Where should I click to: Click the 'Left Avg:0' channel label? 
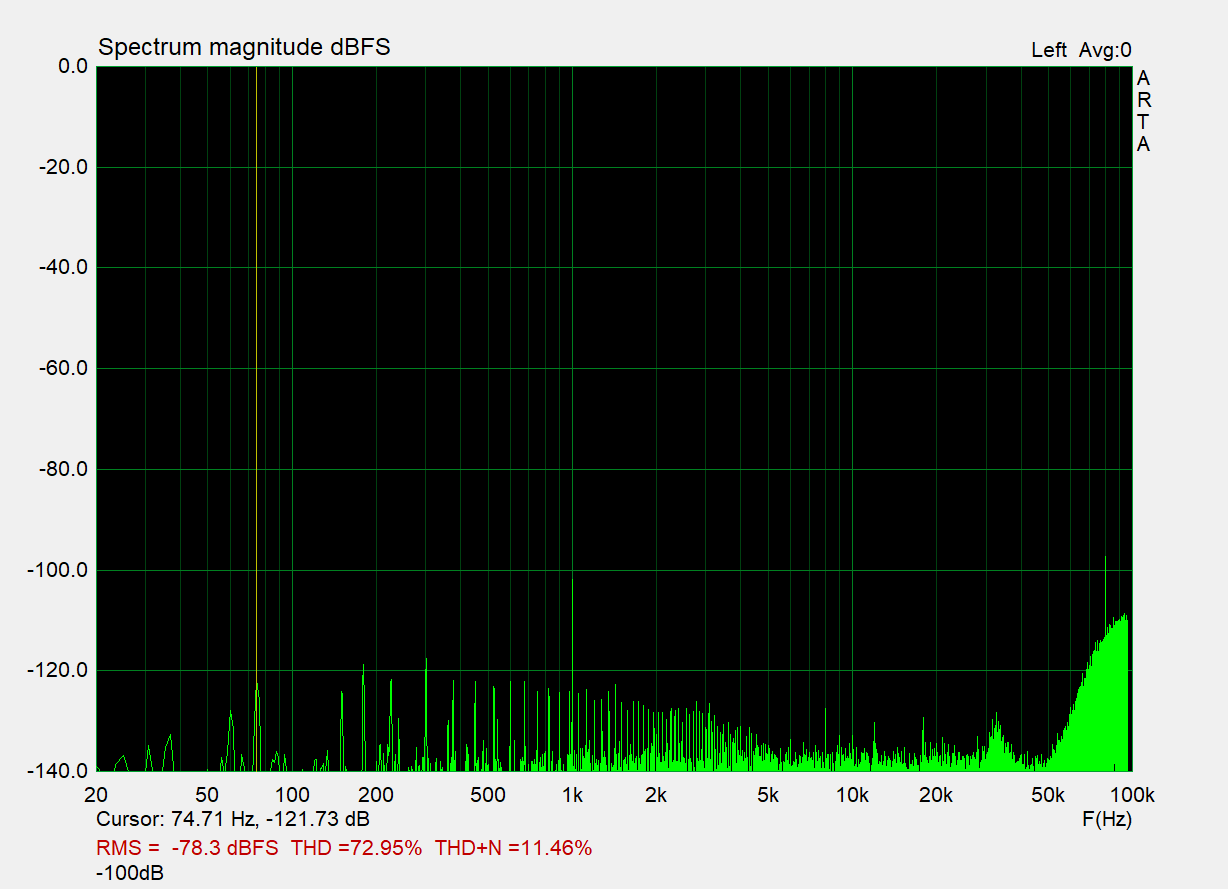point(1081,50)
